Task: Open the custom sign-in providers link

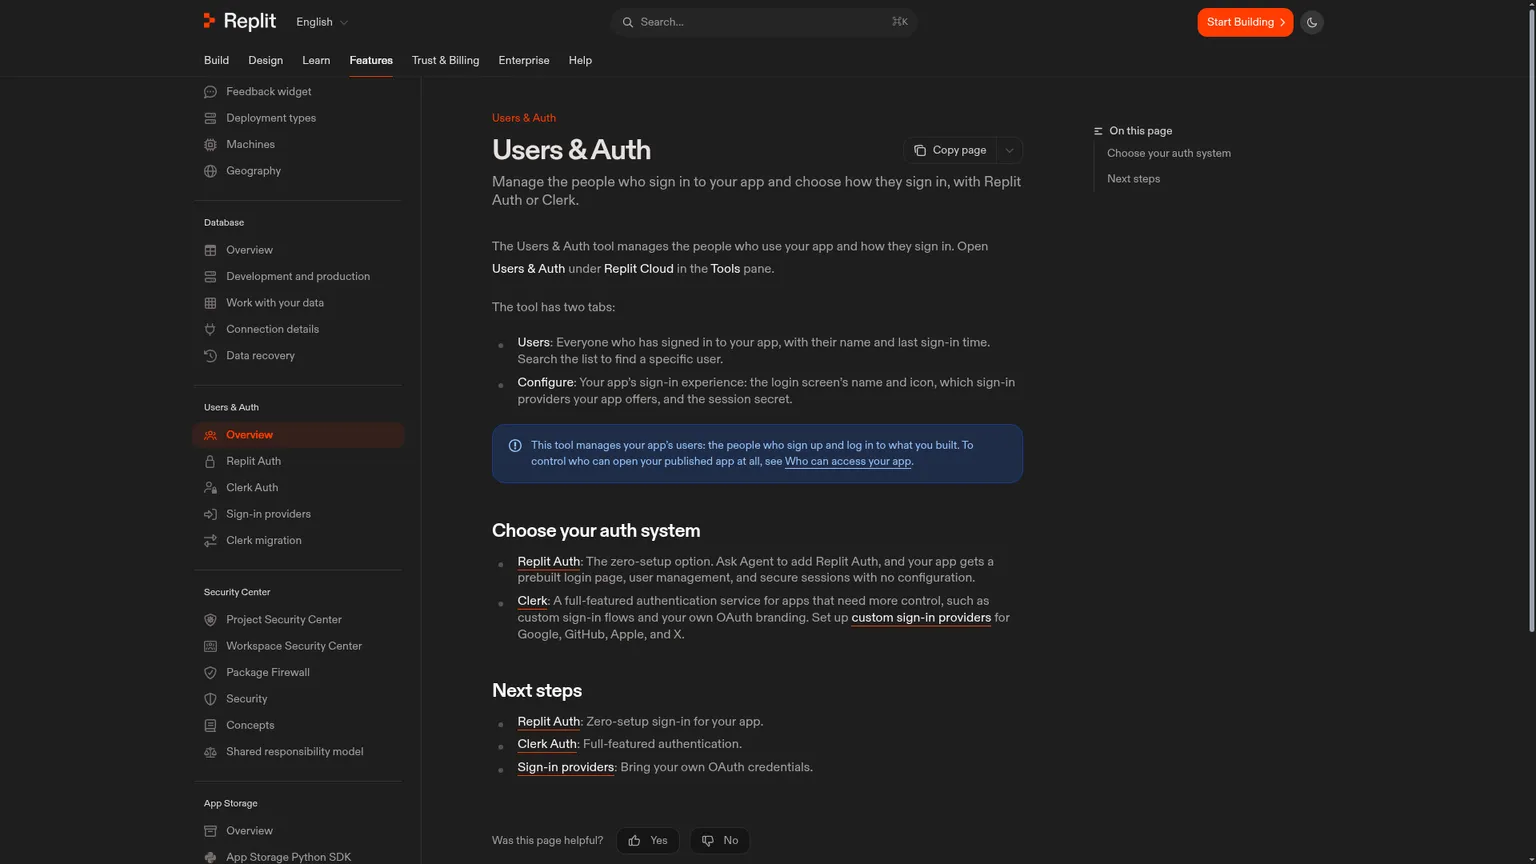Action: 921,618
